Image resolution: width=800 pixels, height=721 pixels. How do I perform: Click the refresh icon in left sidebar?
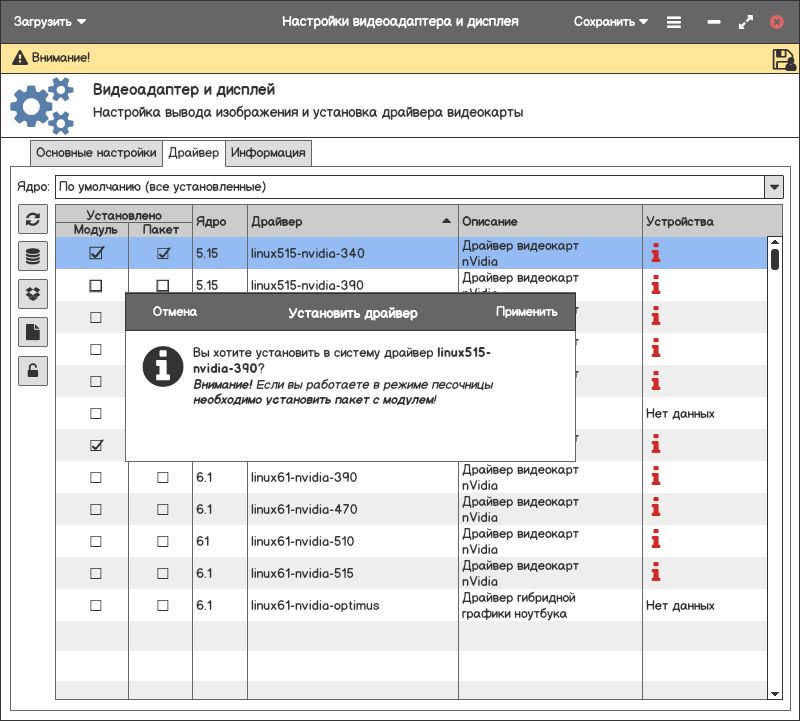tap(33, 220)
